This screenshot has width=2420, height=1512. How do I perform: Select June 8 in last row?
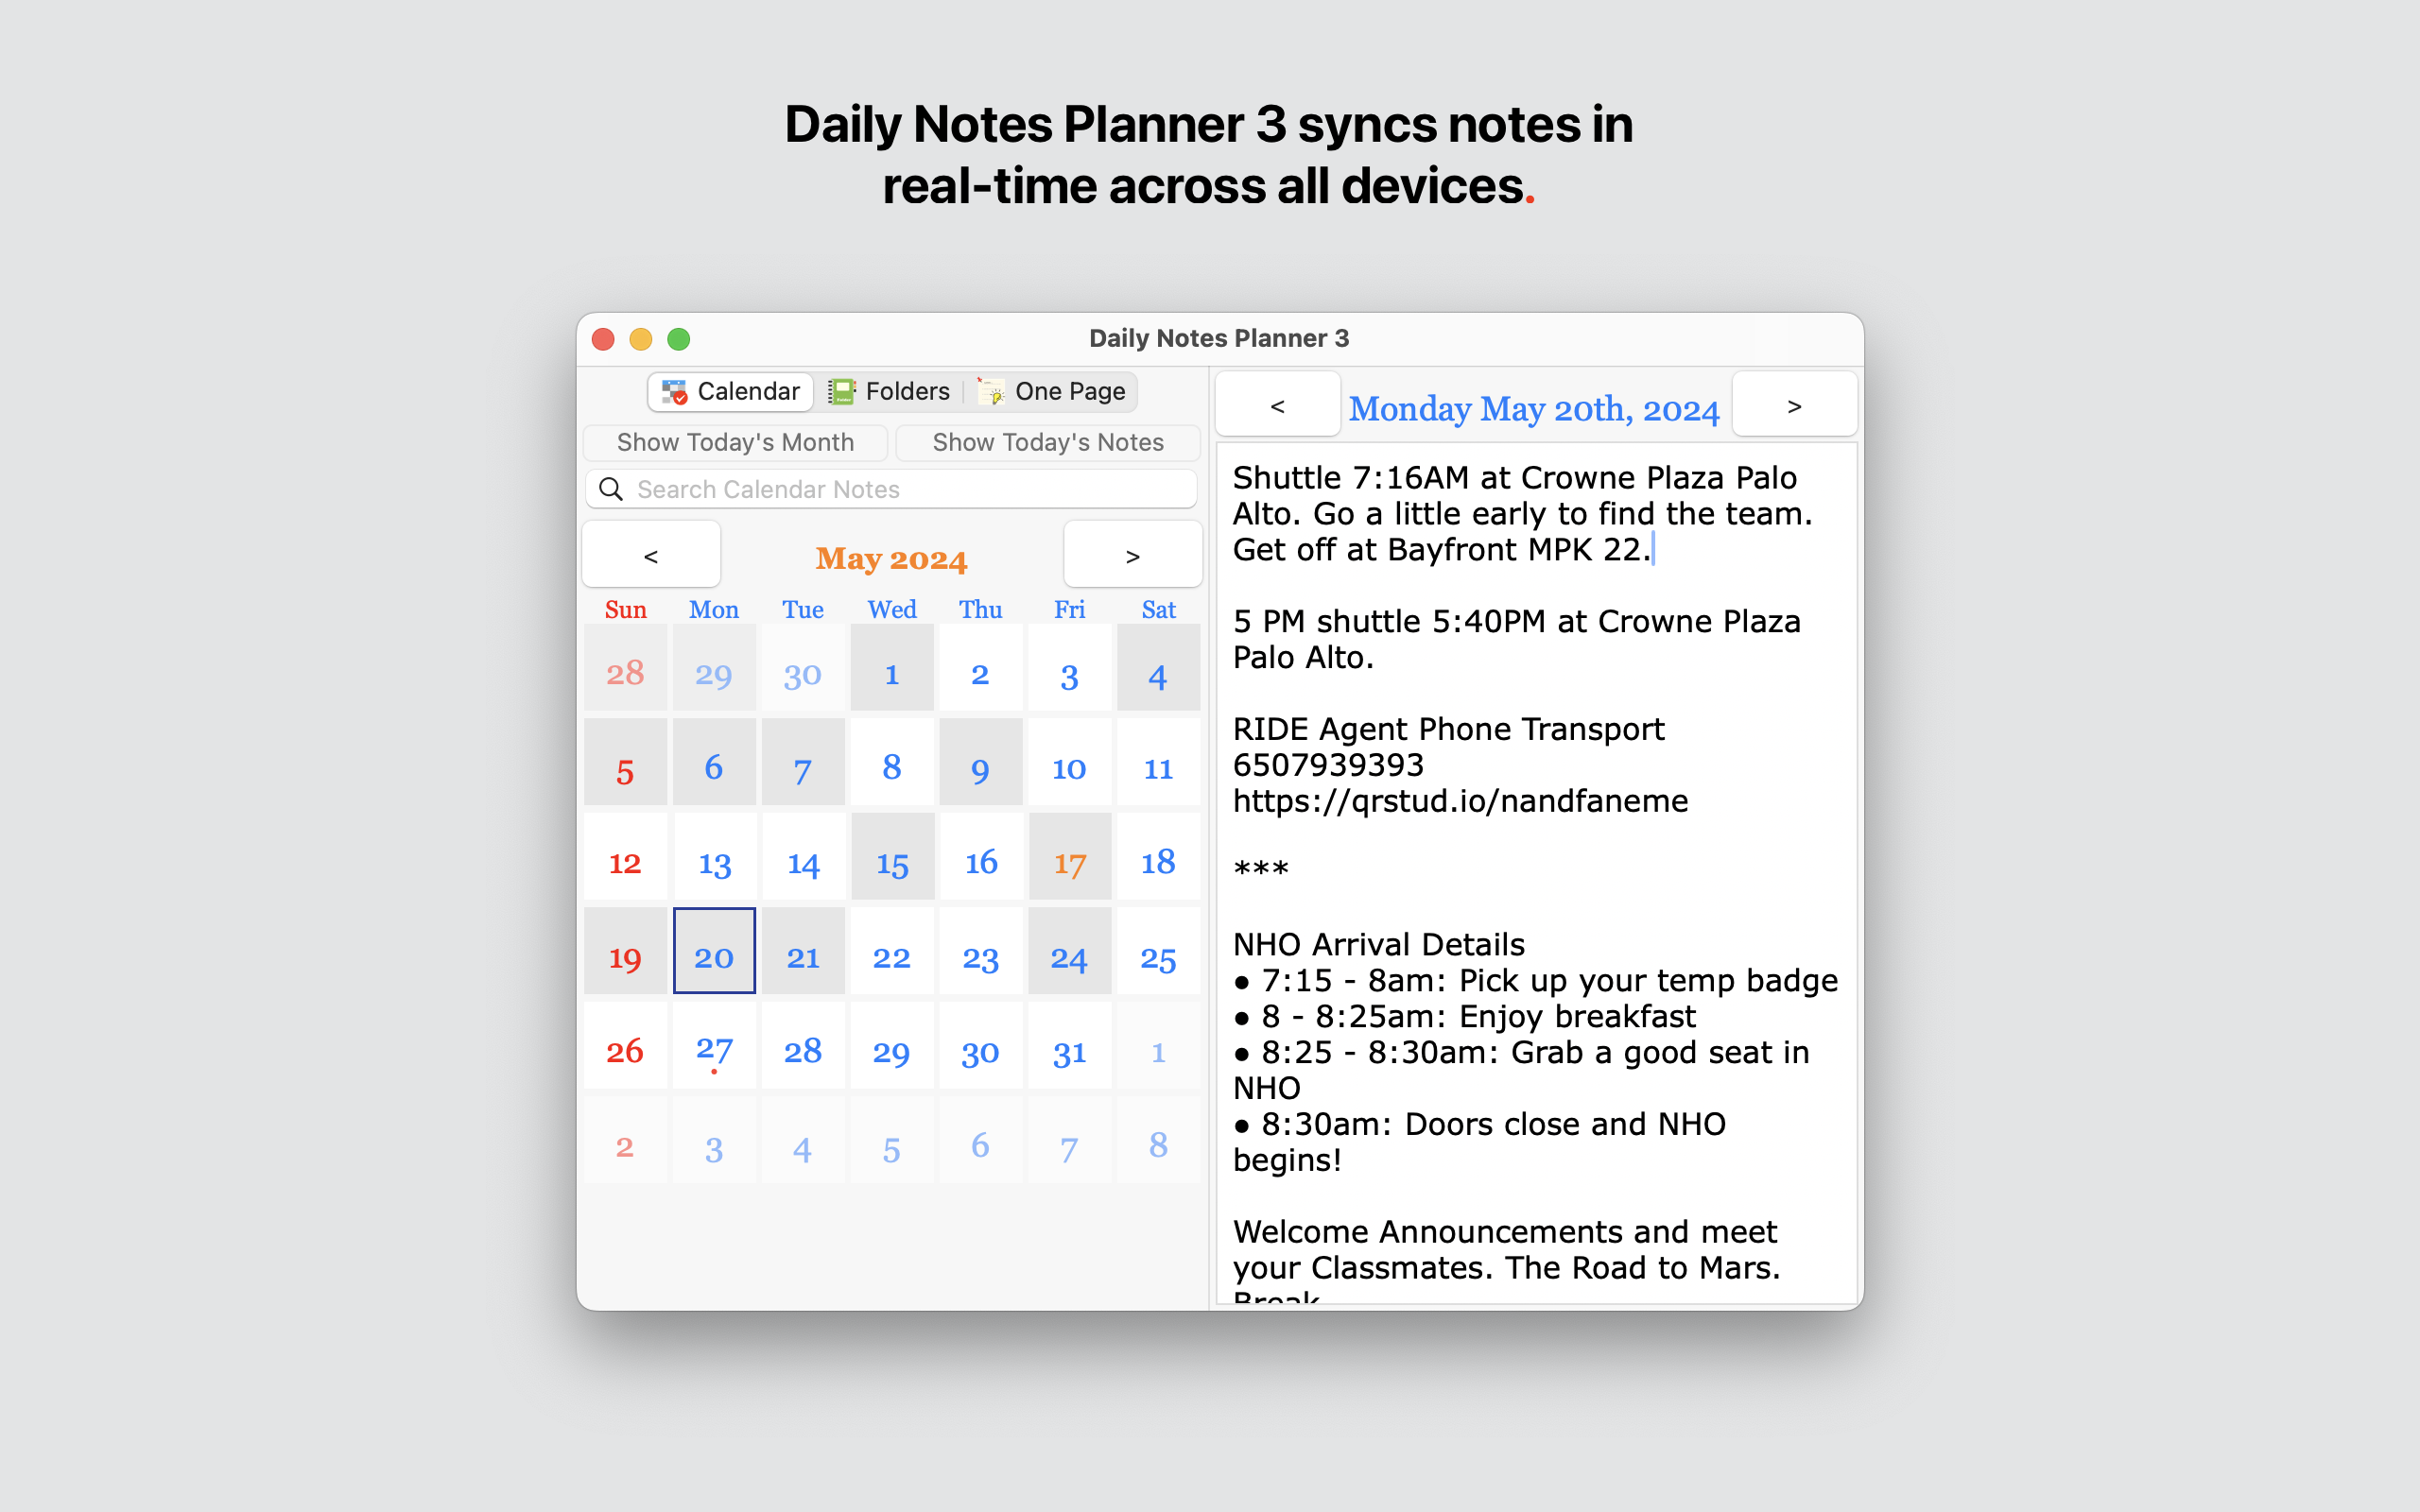coord(1158,1140)
